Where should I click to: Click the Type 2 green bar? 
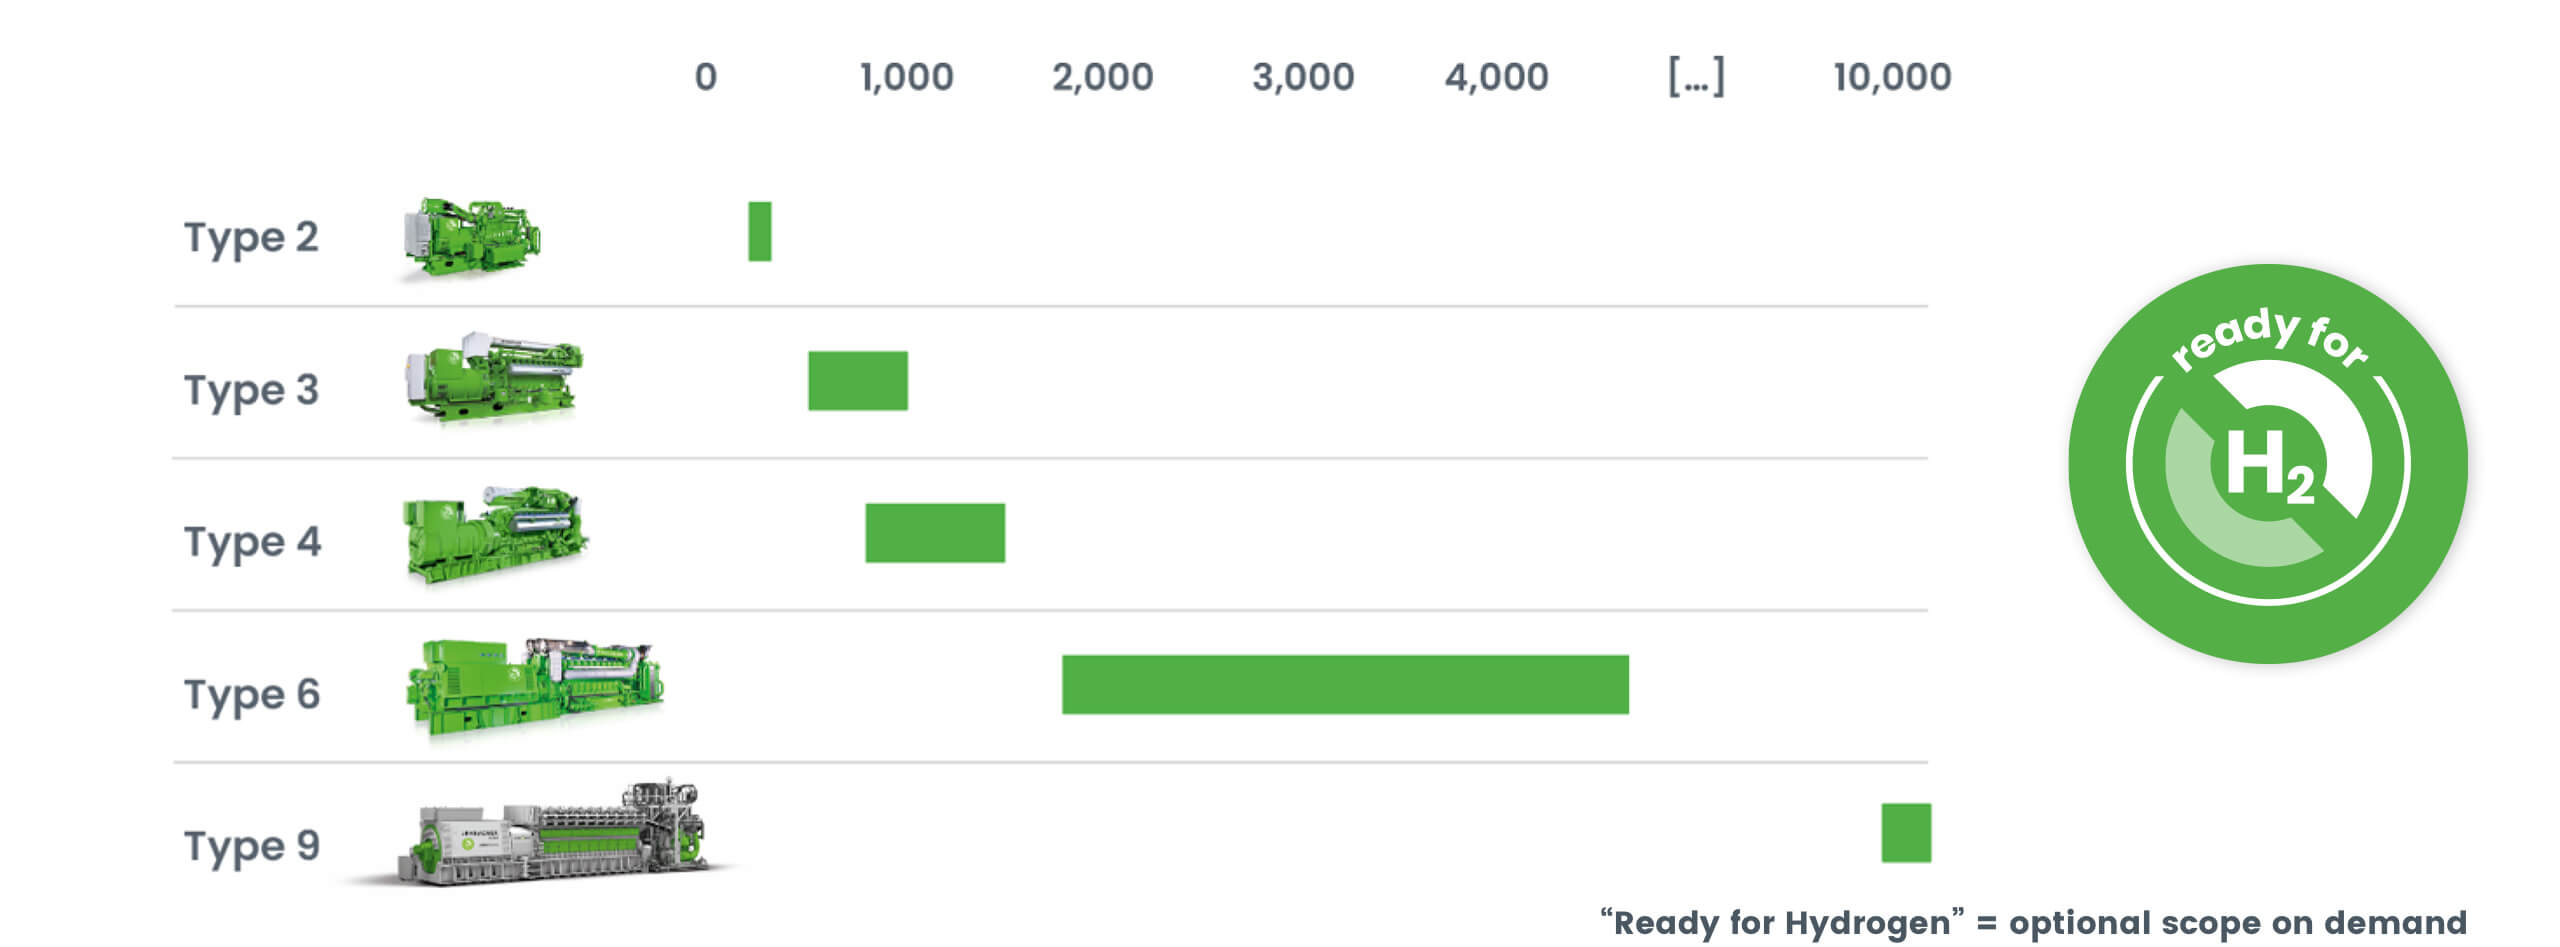pyautogui.click(x=759, y=231)
